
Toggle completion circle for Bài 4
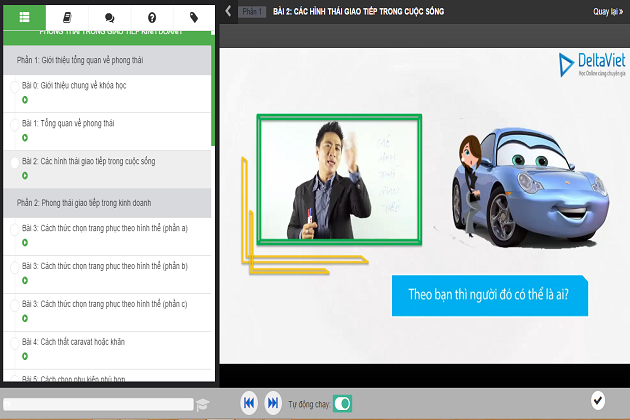pyautogui.click(x=14, y=343)
